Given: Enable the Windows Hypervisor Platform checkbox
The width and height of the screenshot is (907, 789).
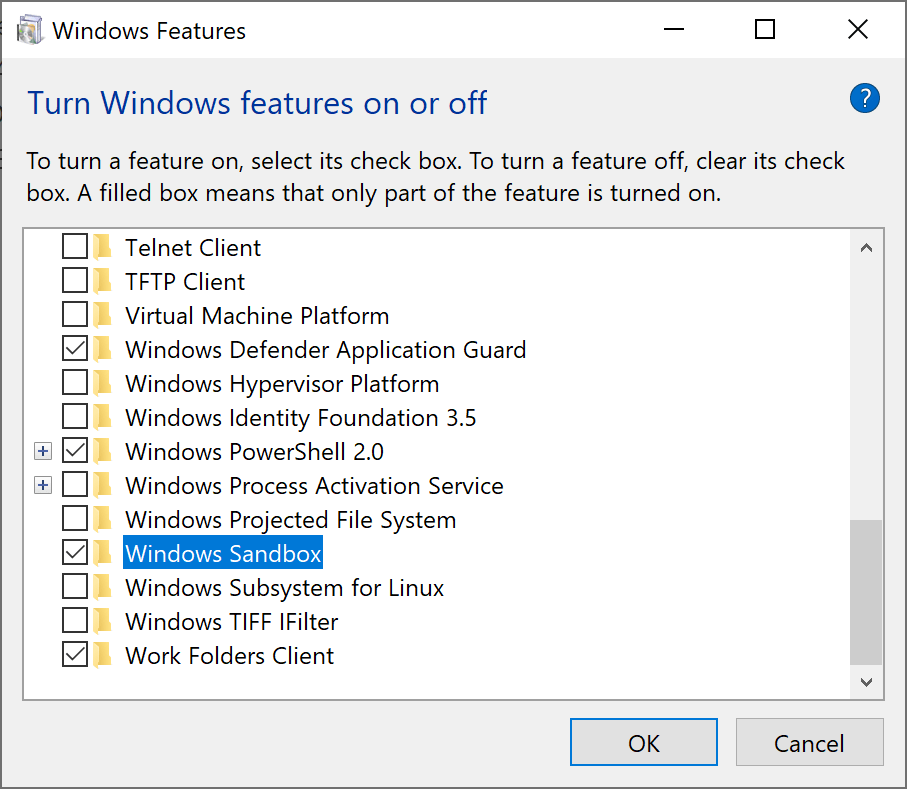Looking at the screenshot, I should point(75,383).
